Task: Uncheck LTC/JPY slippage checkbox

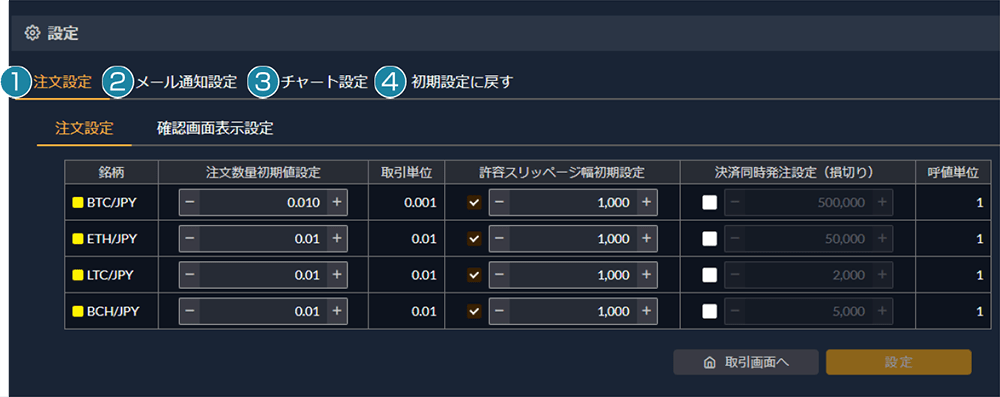Action: click(x=474, y=275)
